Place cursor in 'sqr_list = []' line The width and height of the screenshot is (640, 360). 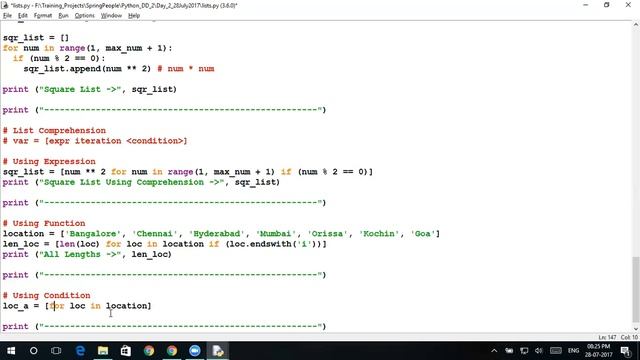tap(36, 38)
